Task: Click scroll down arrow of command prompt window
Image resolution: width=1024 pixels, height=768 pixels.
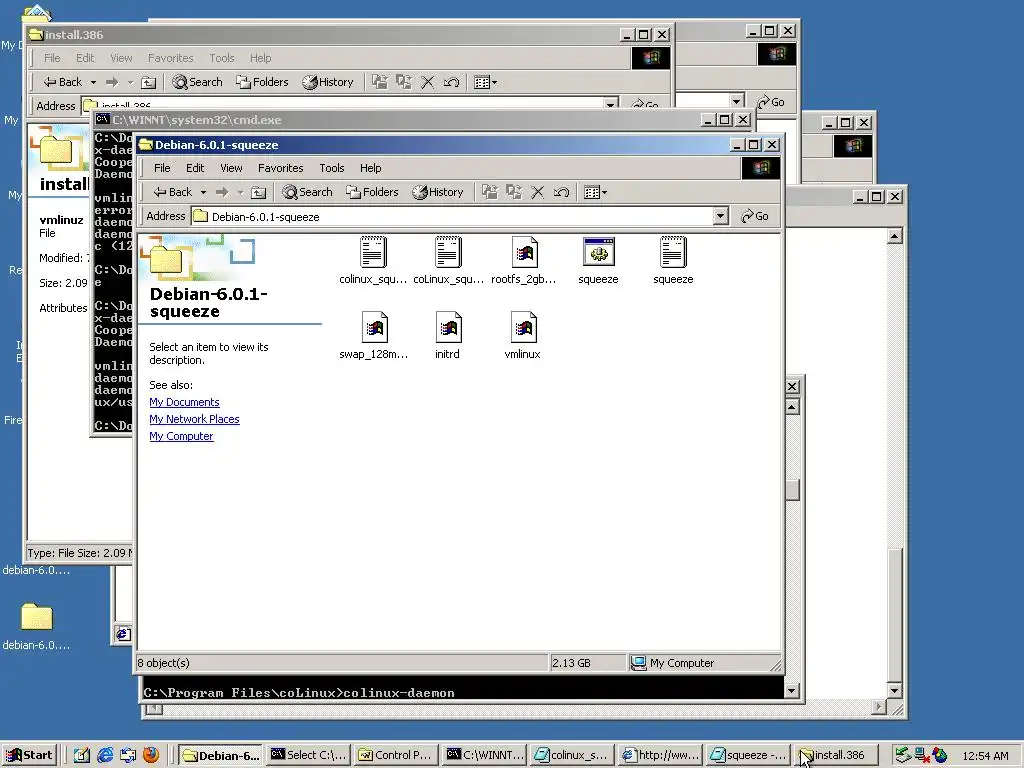Action: pos(792,690)
